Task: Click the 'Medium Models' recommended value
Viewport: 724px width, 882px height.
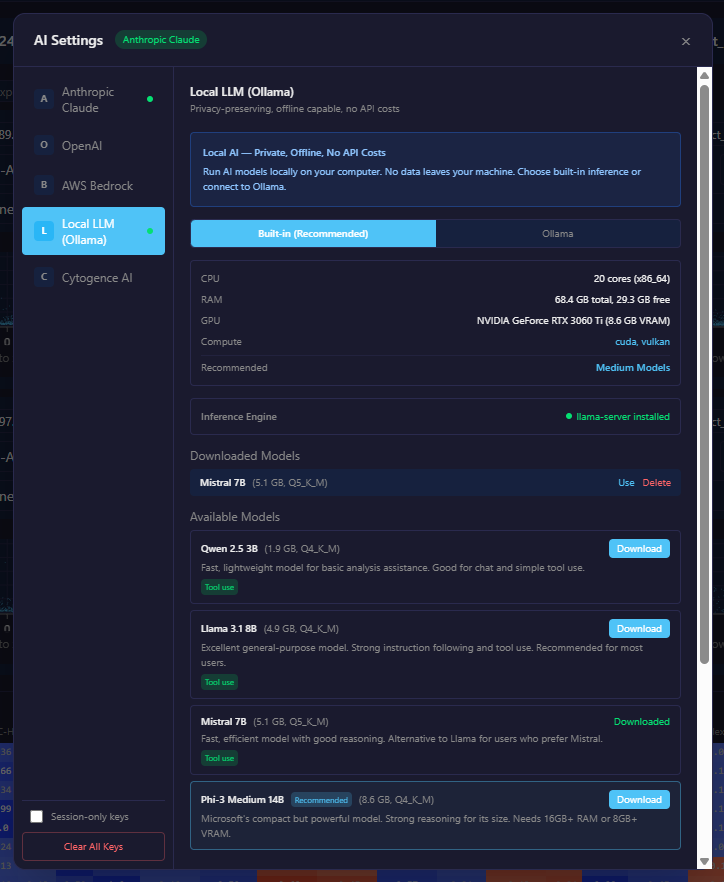Action: click(633, 367)
